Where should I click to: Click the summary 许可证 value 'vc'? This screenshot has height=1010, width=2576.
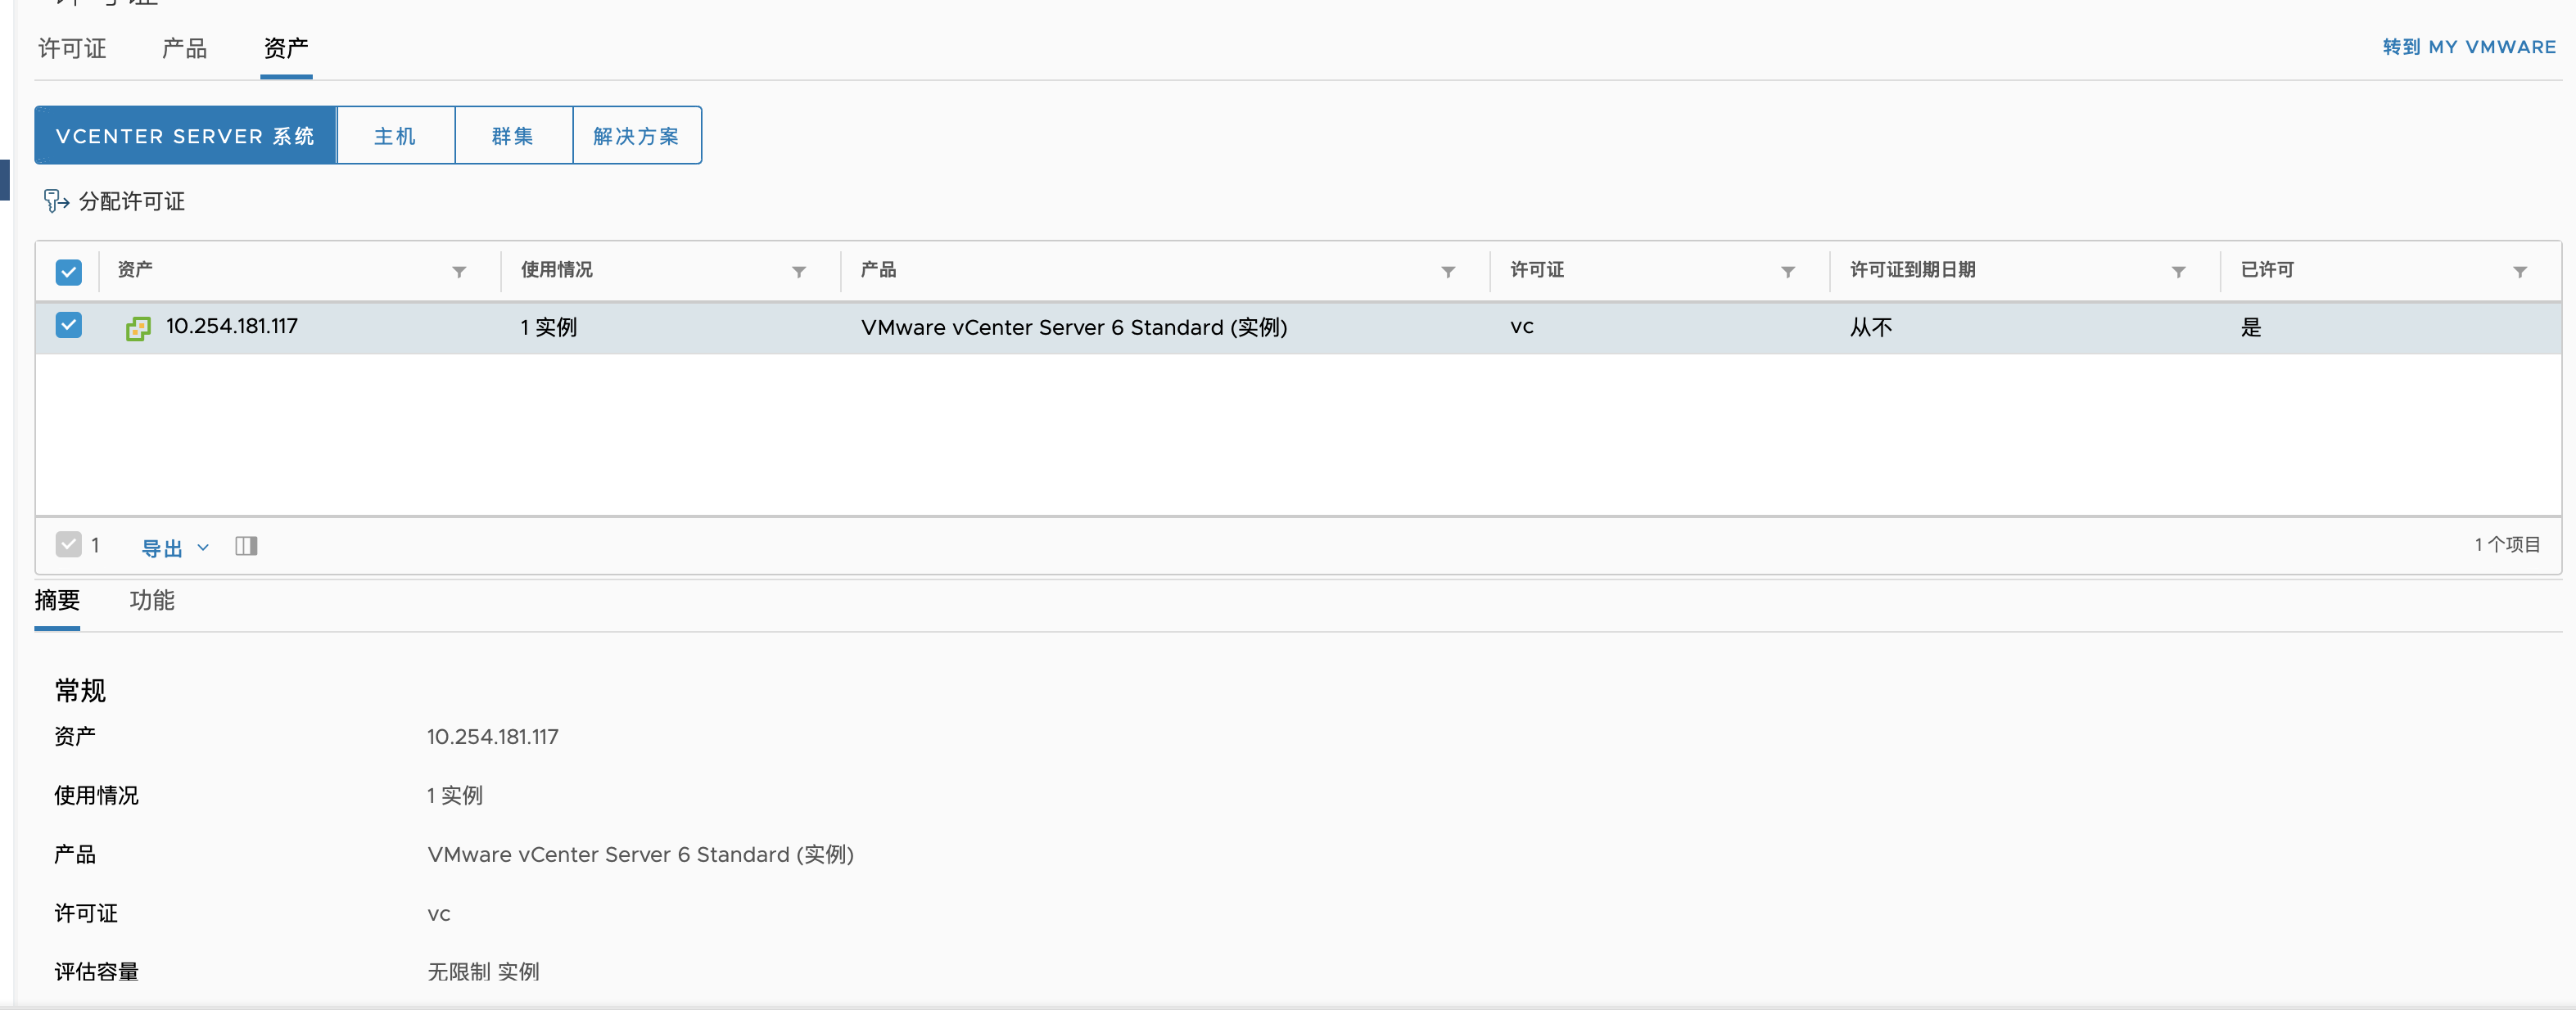[x=439, y=914]
